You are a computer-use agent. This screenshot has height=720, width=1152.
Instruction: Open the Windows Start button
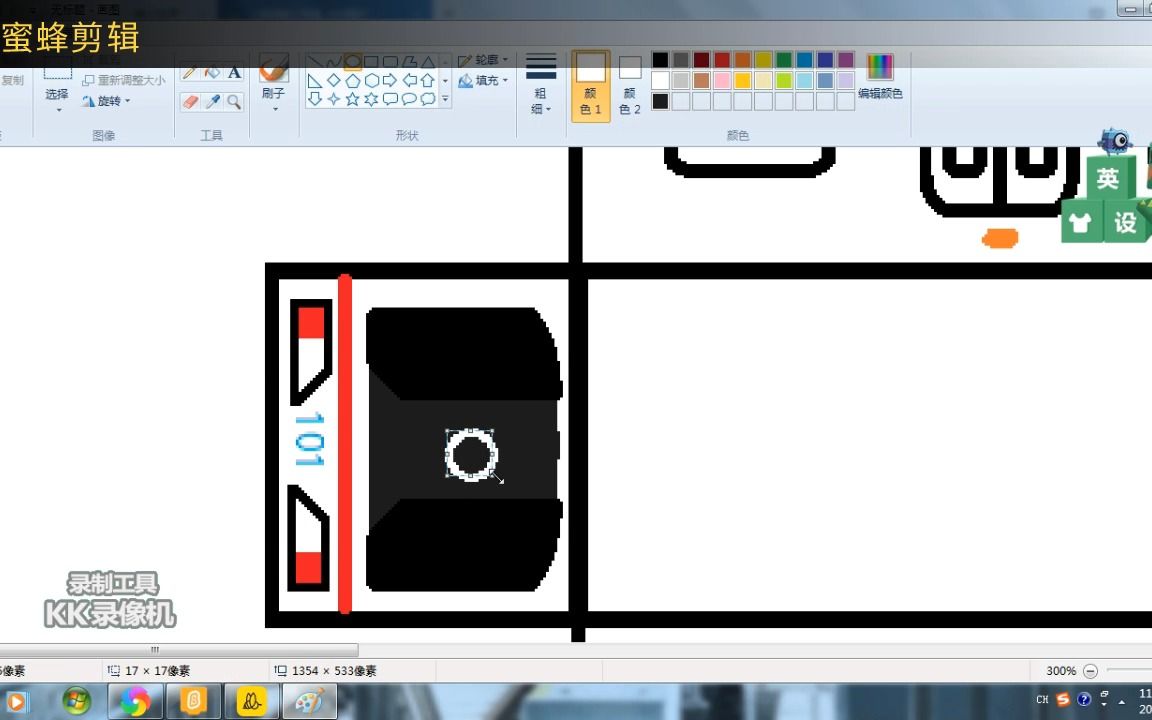click(x=77, y=702)
